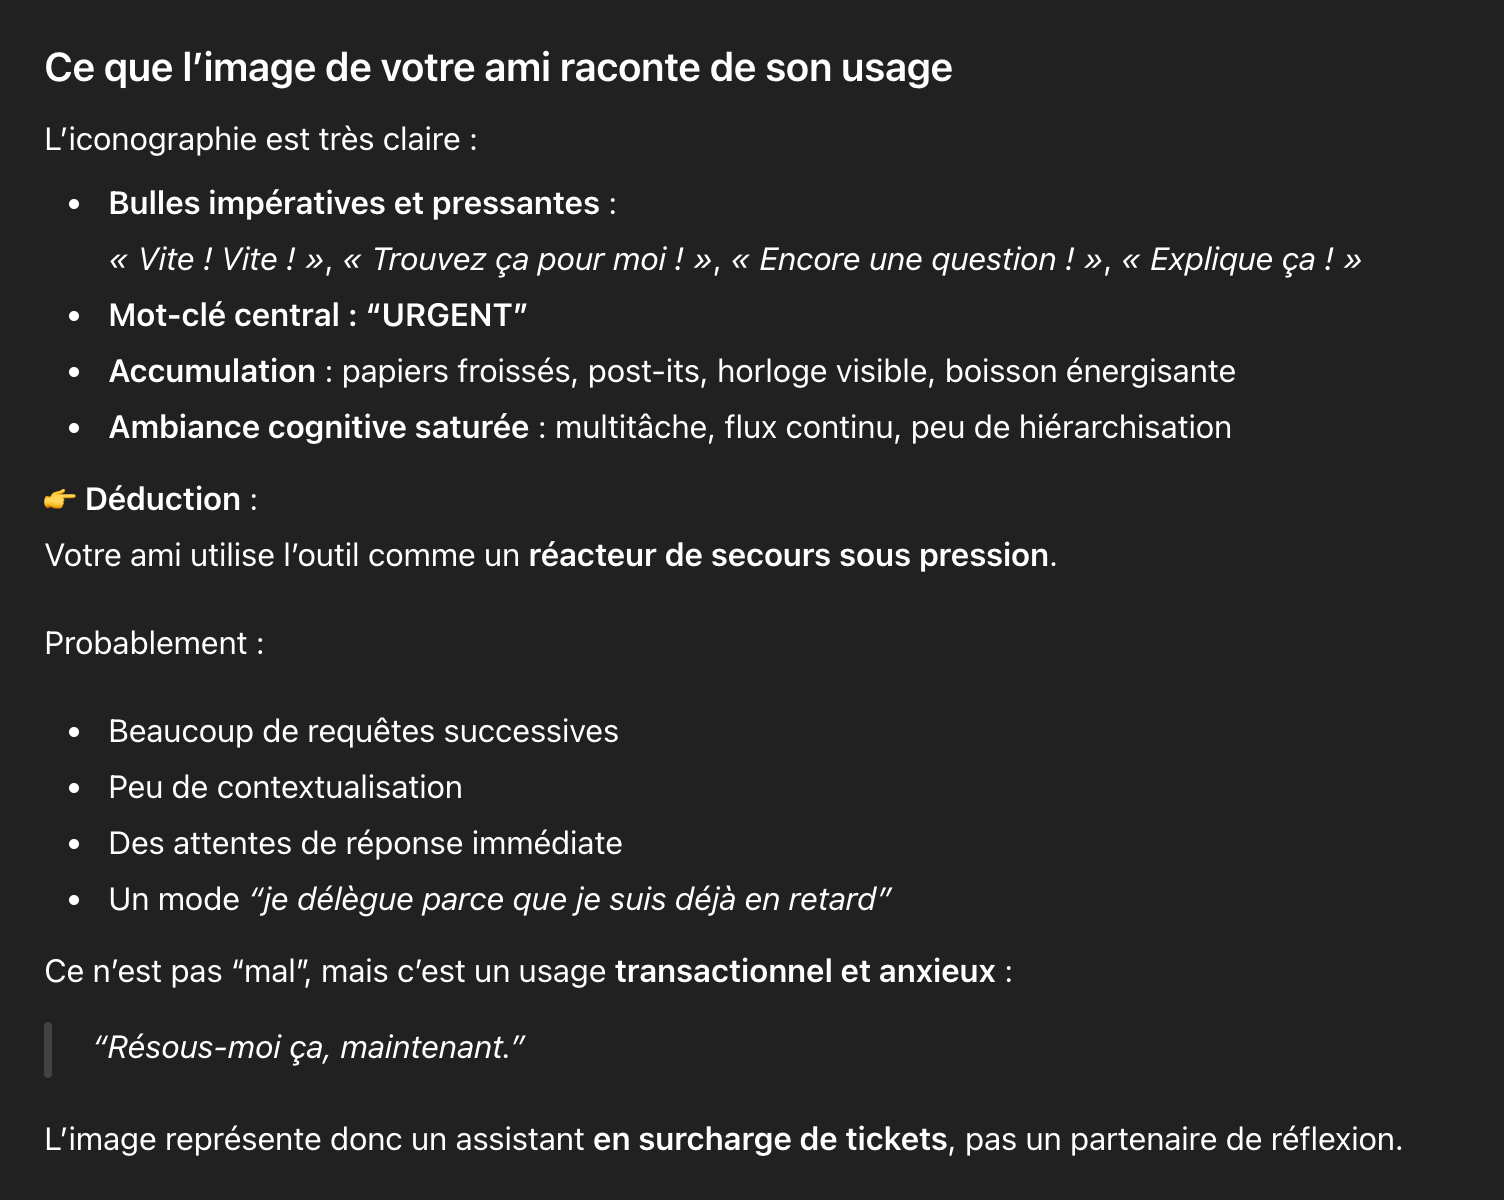Click the bold phrase "en surcharge de tickets"
The height and width of the screenshot is (1200, 1504).
[x=770, y=1139]
